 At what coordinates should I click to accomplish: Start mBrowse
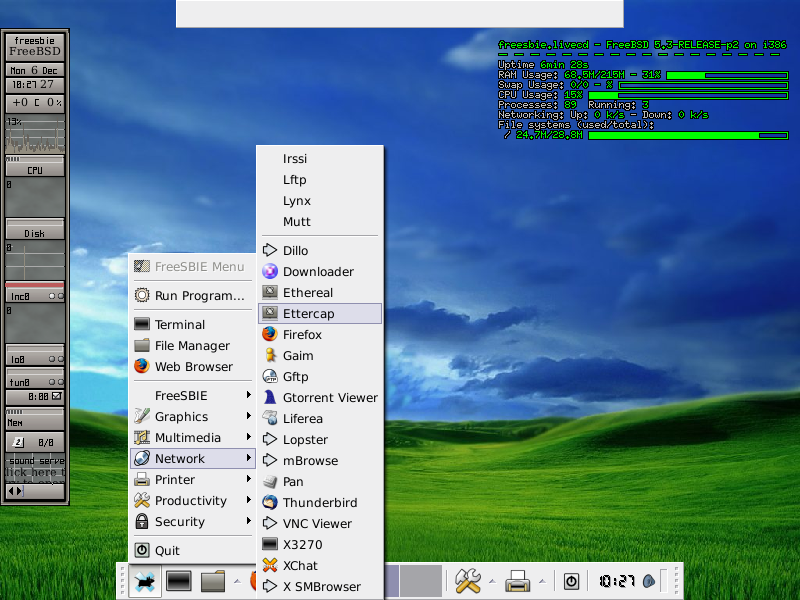(x=320, y=460)
